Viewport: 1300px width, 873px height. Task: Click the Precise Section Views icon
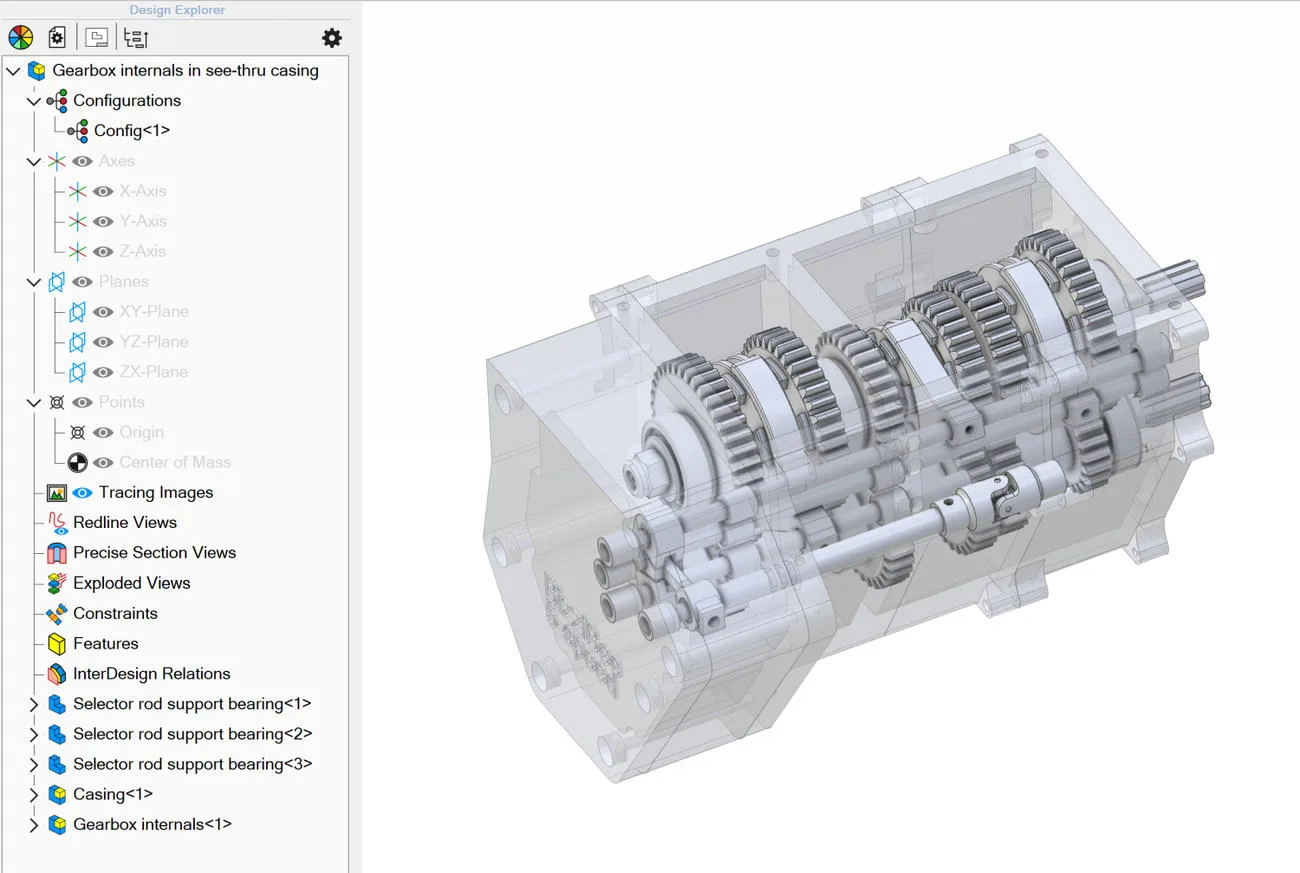pyautogui.click(x=57, y=553)
